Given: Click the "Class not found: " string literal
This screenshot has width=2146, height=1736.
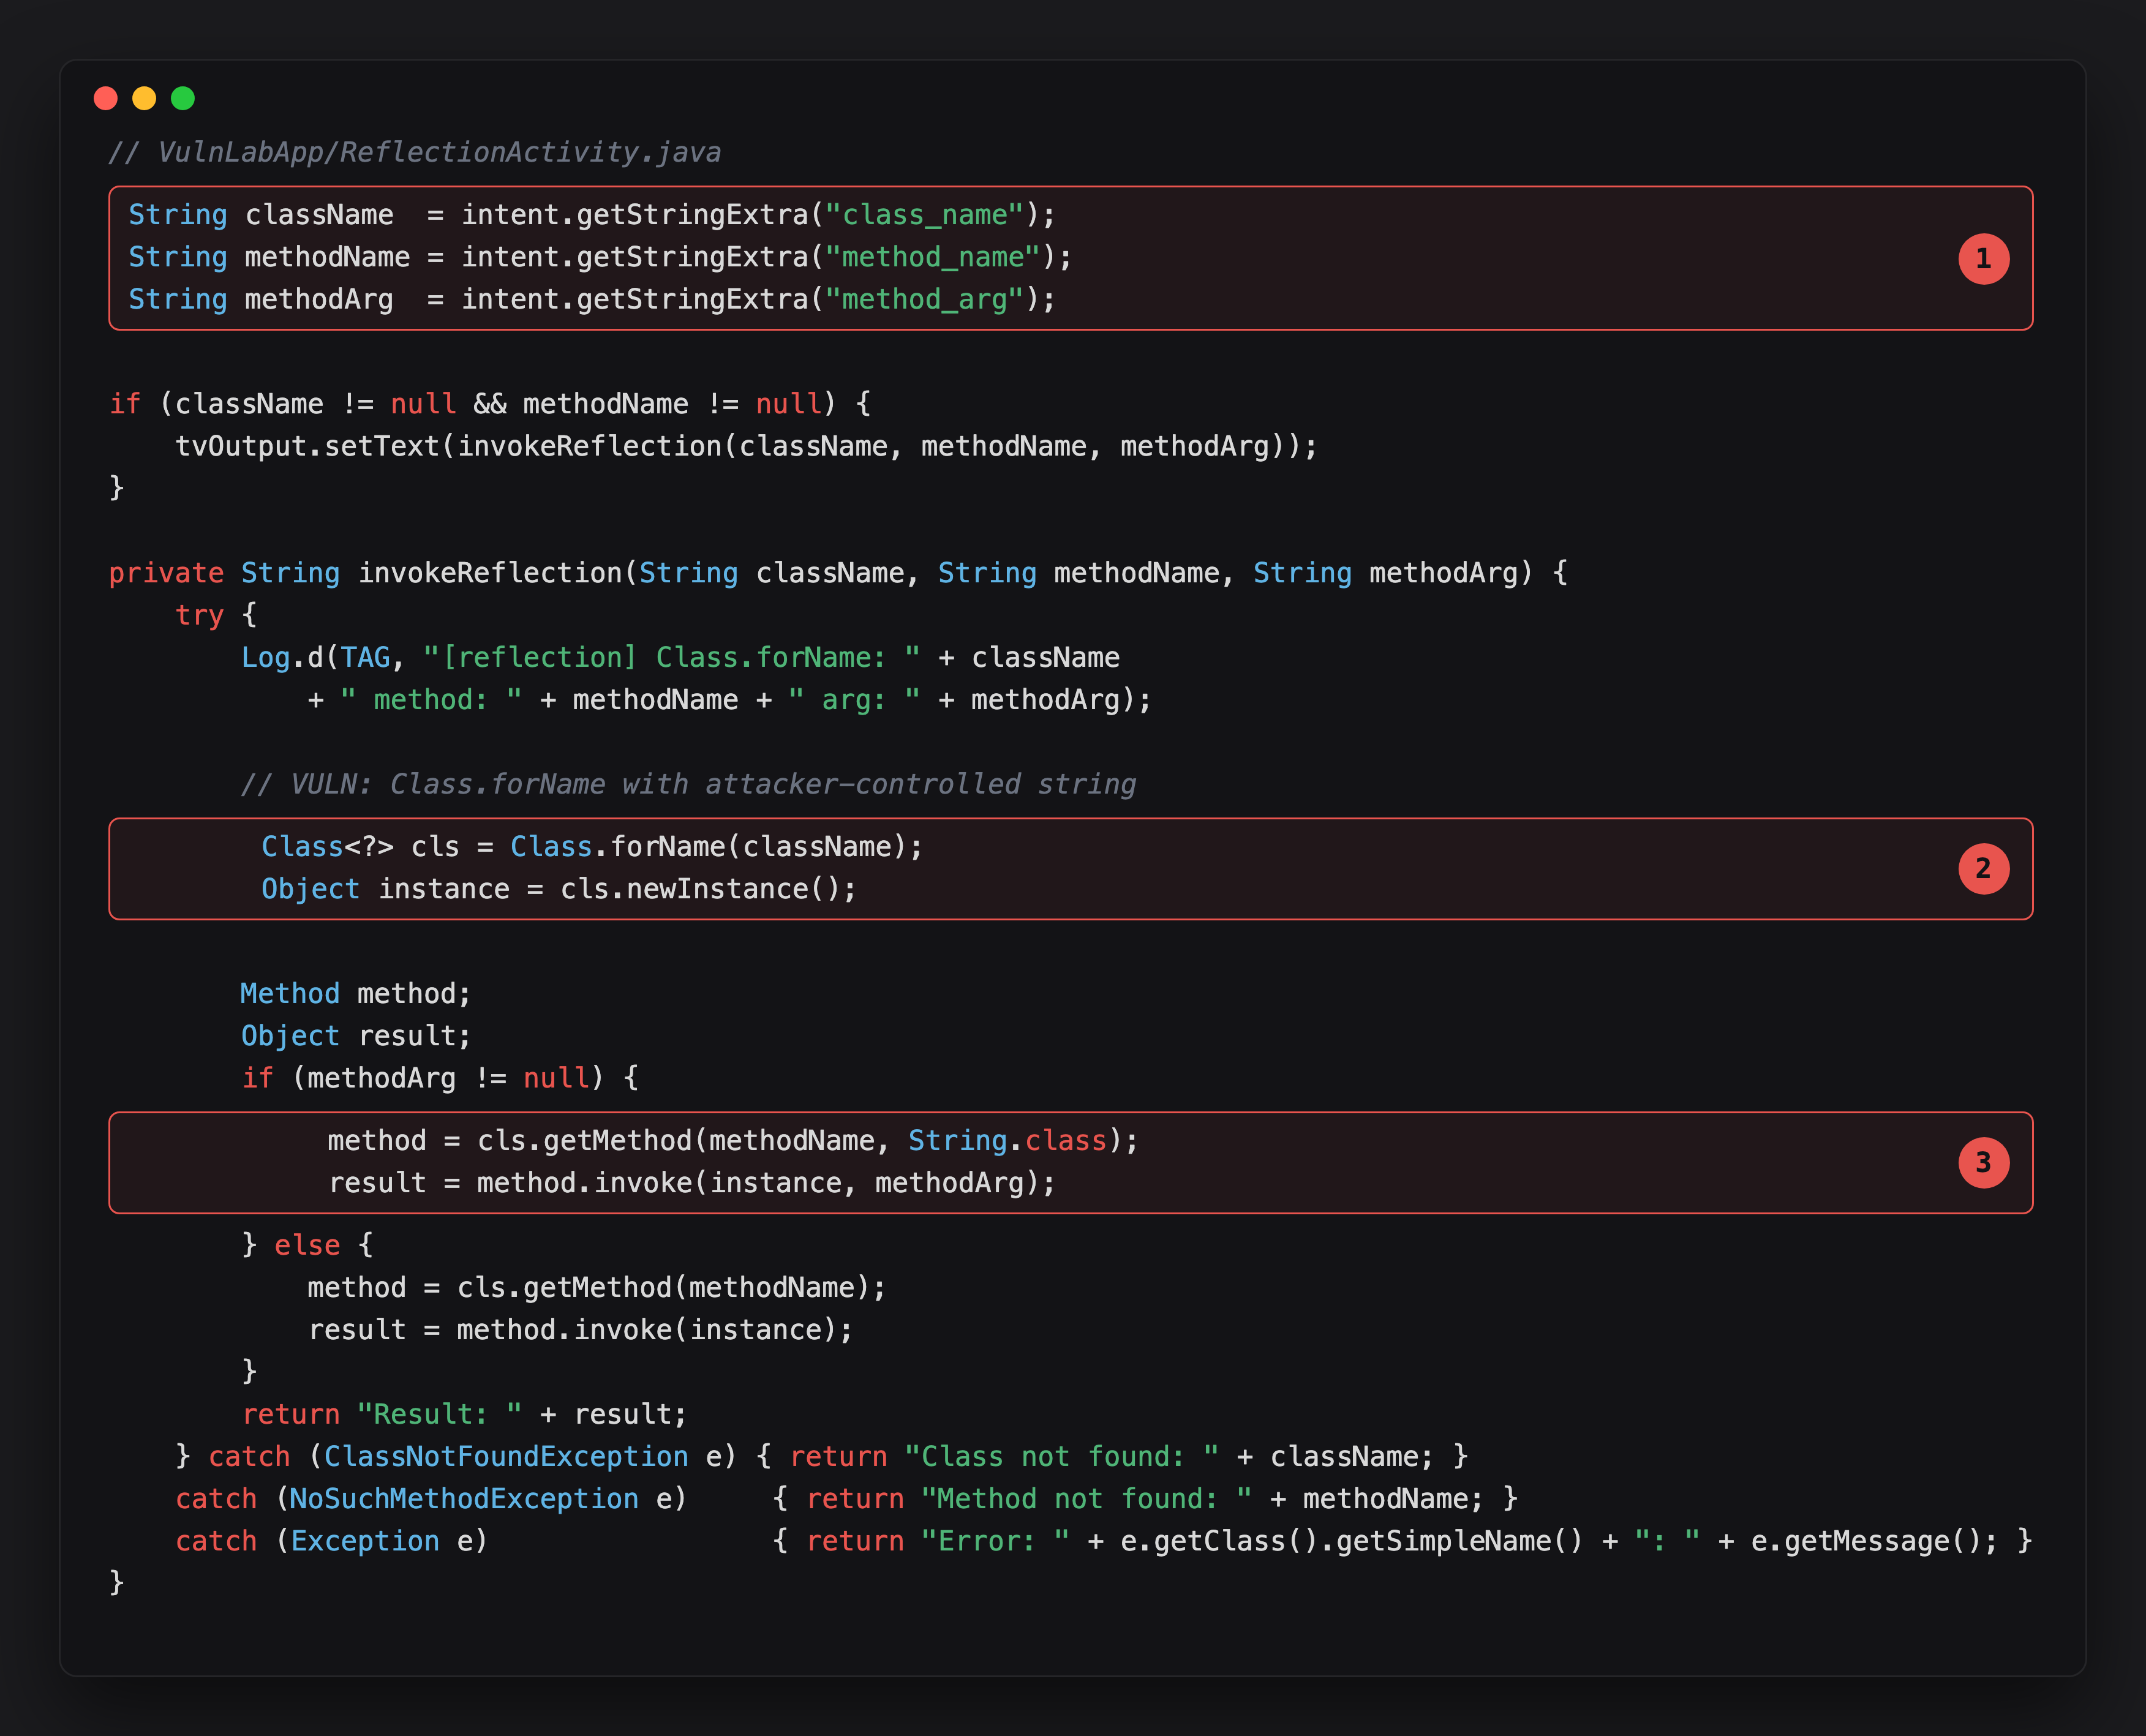Looking at the screenshot, I should tap(1061, 1456).
